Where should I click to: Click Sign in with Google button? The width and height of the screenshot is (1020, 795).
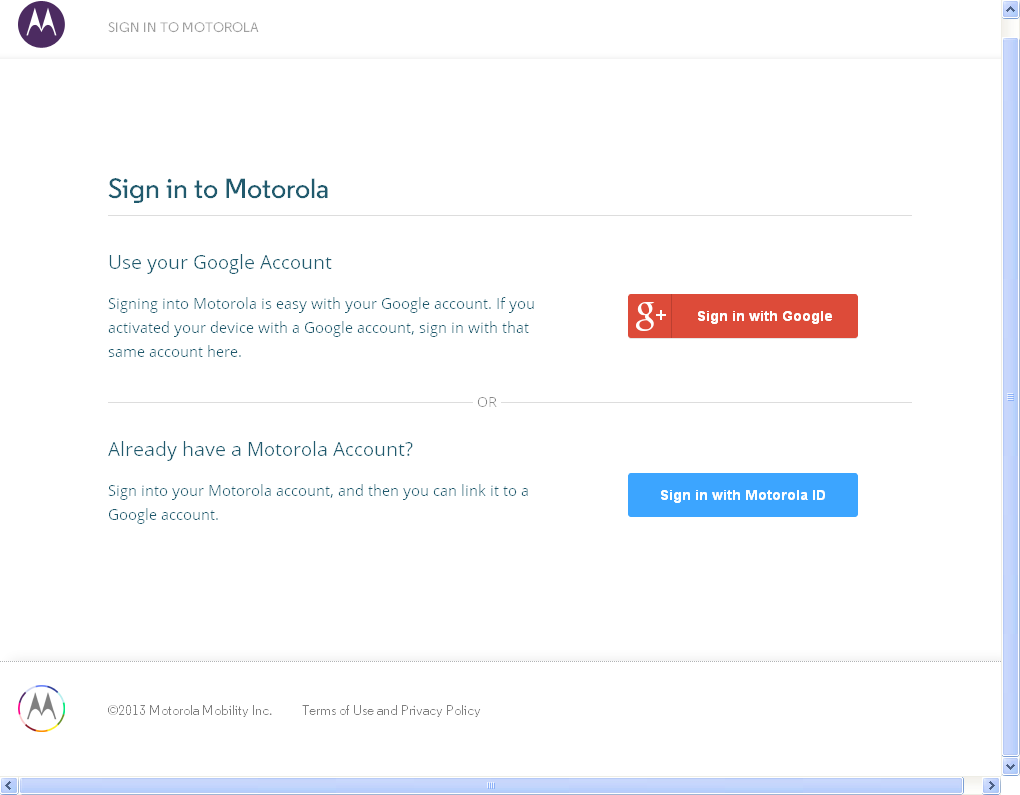pyautogui.click(x=742, y=316)
